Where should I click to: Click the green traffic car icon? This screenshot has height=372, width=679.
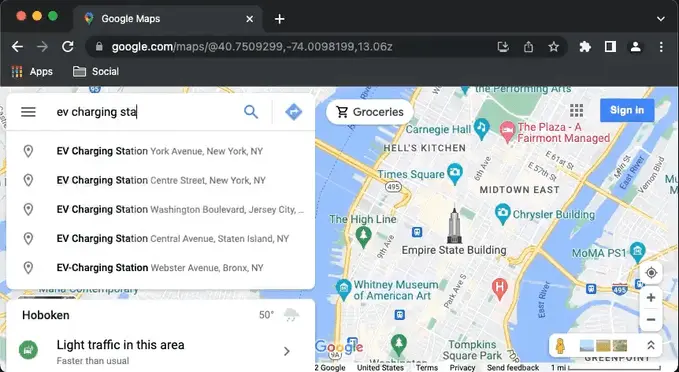pos(28,350)
